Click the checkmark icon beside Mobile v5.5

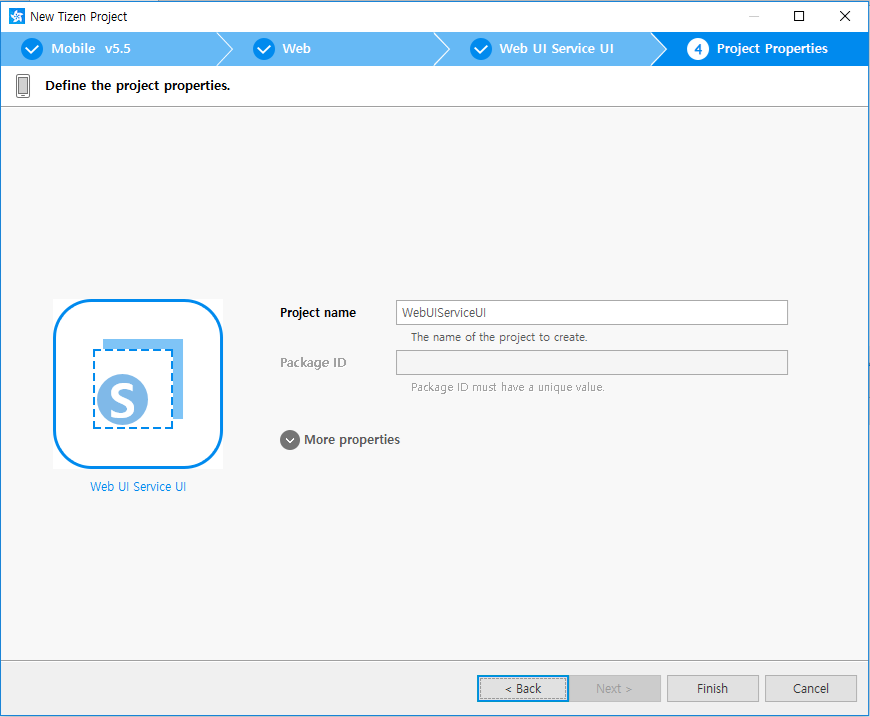[32, 49]
